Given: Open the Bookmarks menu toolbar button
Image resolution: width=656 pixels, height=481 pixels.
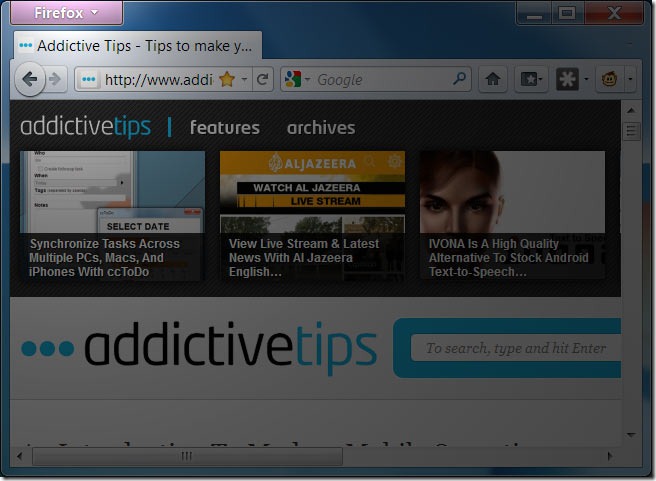Looking at the screenshot, I should pyautogui.click(x=531, y=79).
